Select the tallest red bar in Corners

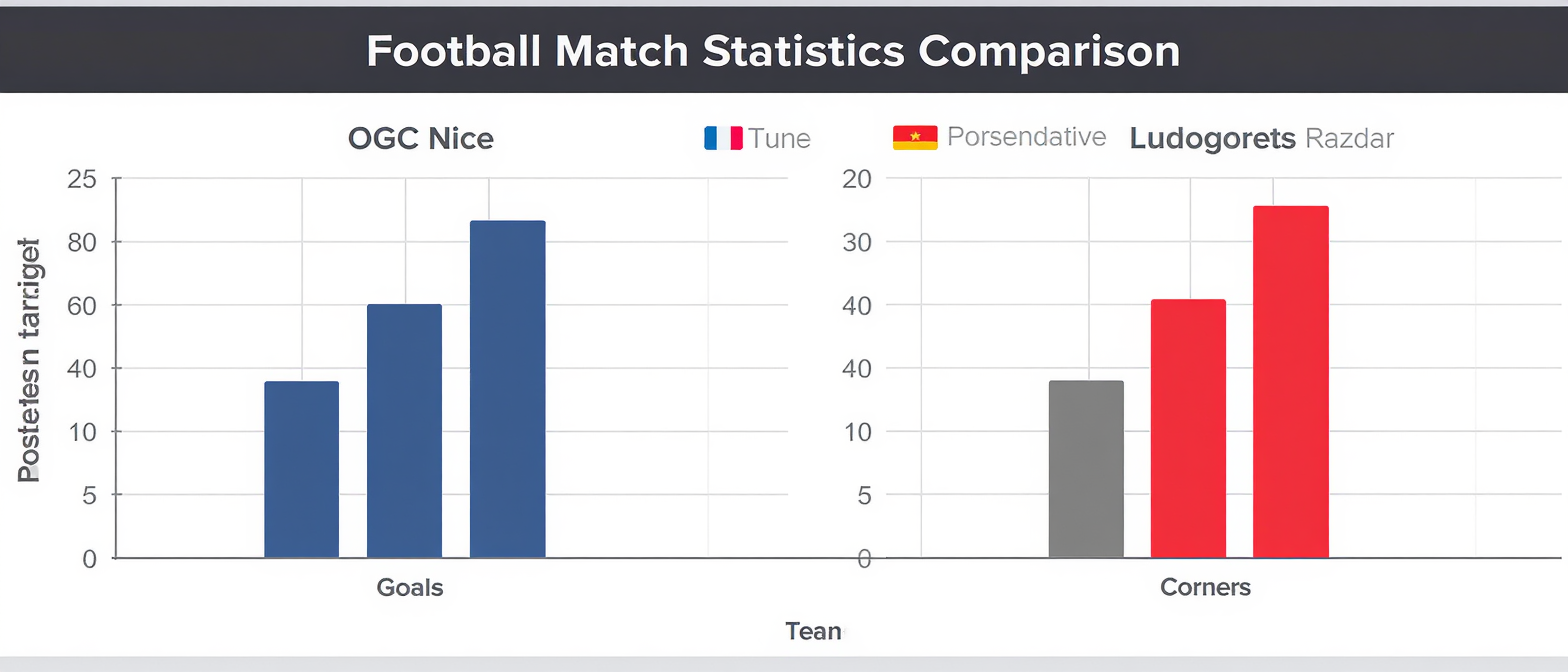pos(1290,381)
